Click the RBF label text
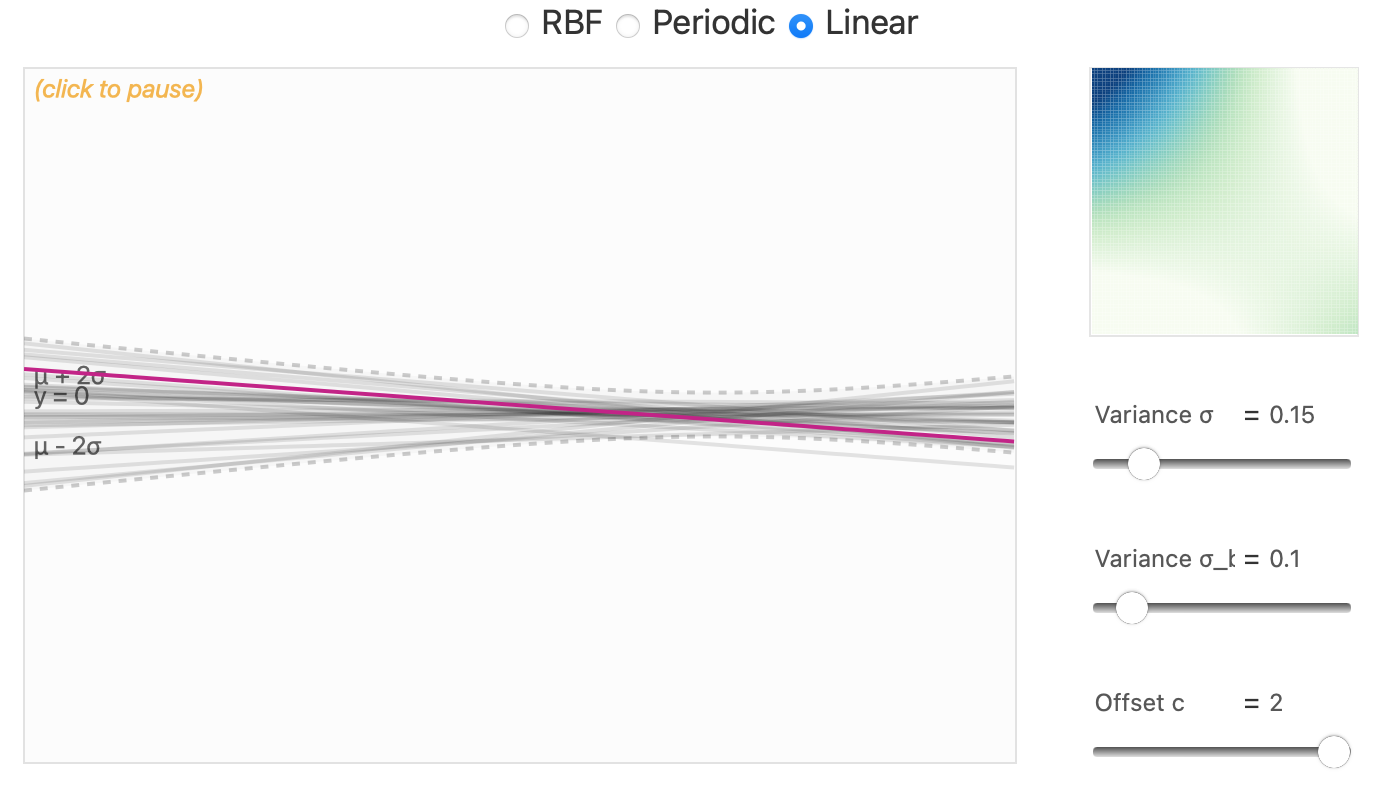1380x788 pixels. tap(572, 23)
